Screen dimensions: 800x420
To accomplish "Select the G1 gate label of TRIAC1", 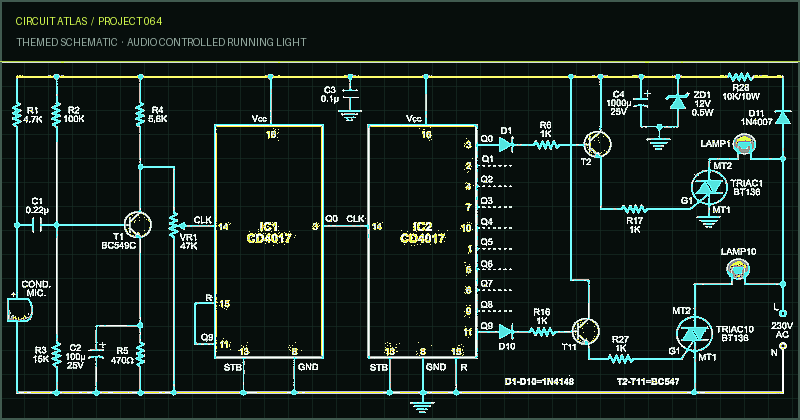I will coord(686,201).
